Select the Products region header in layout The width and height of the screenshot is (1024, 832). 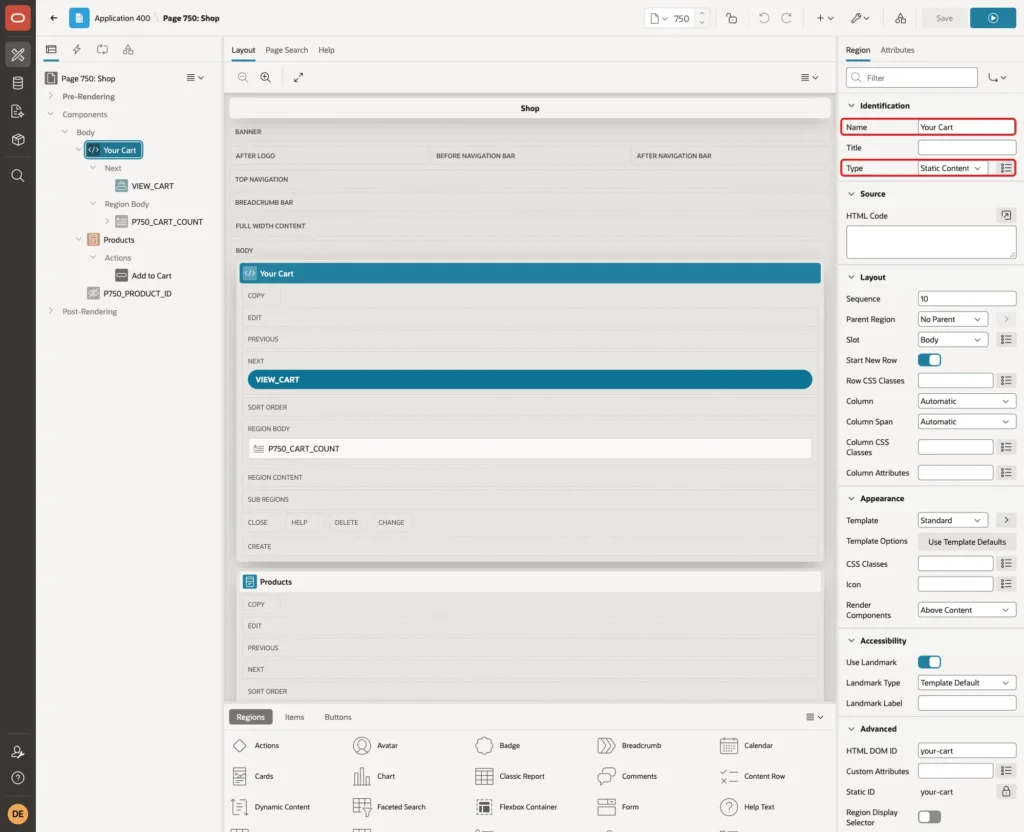click(530, 582)
